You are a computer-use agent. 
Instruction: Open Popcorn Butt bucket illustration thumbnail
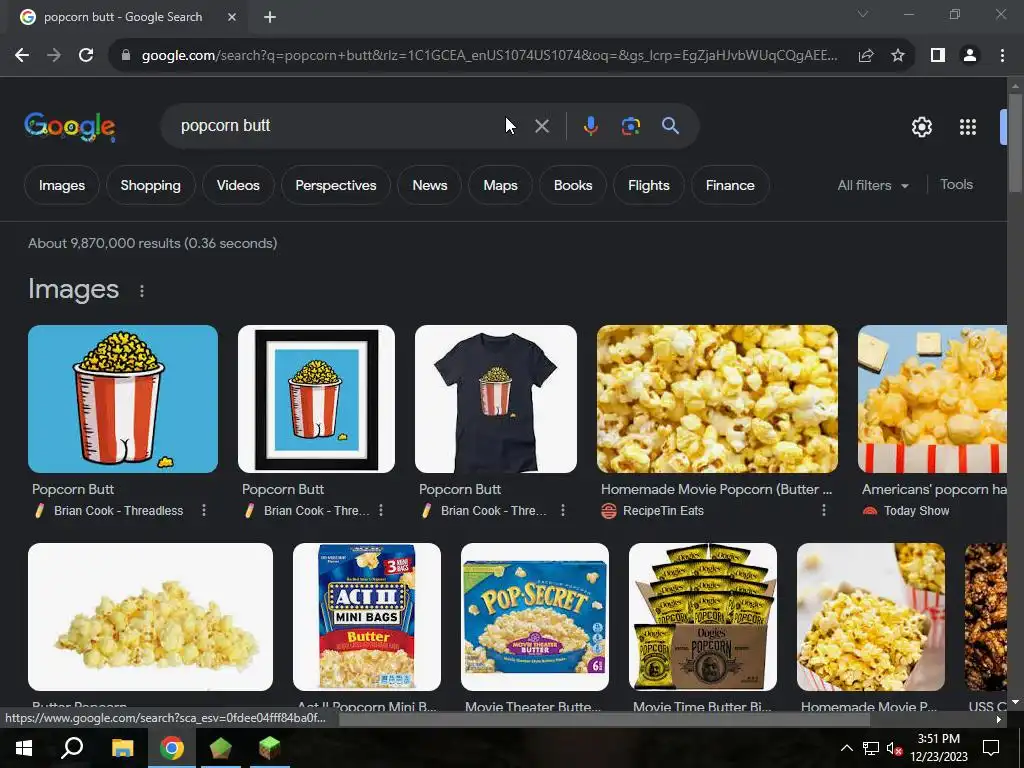coord(123,399)
